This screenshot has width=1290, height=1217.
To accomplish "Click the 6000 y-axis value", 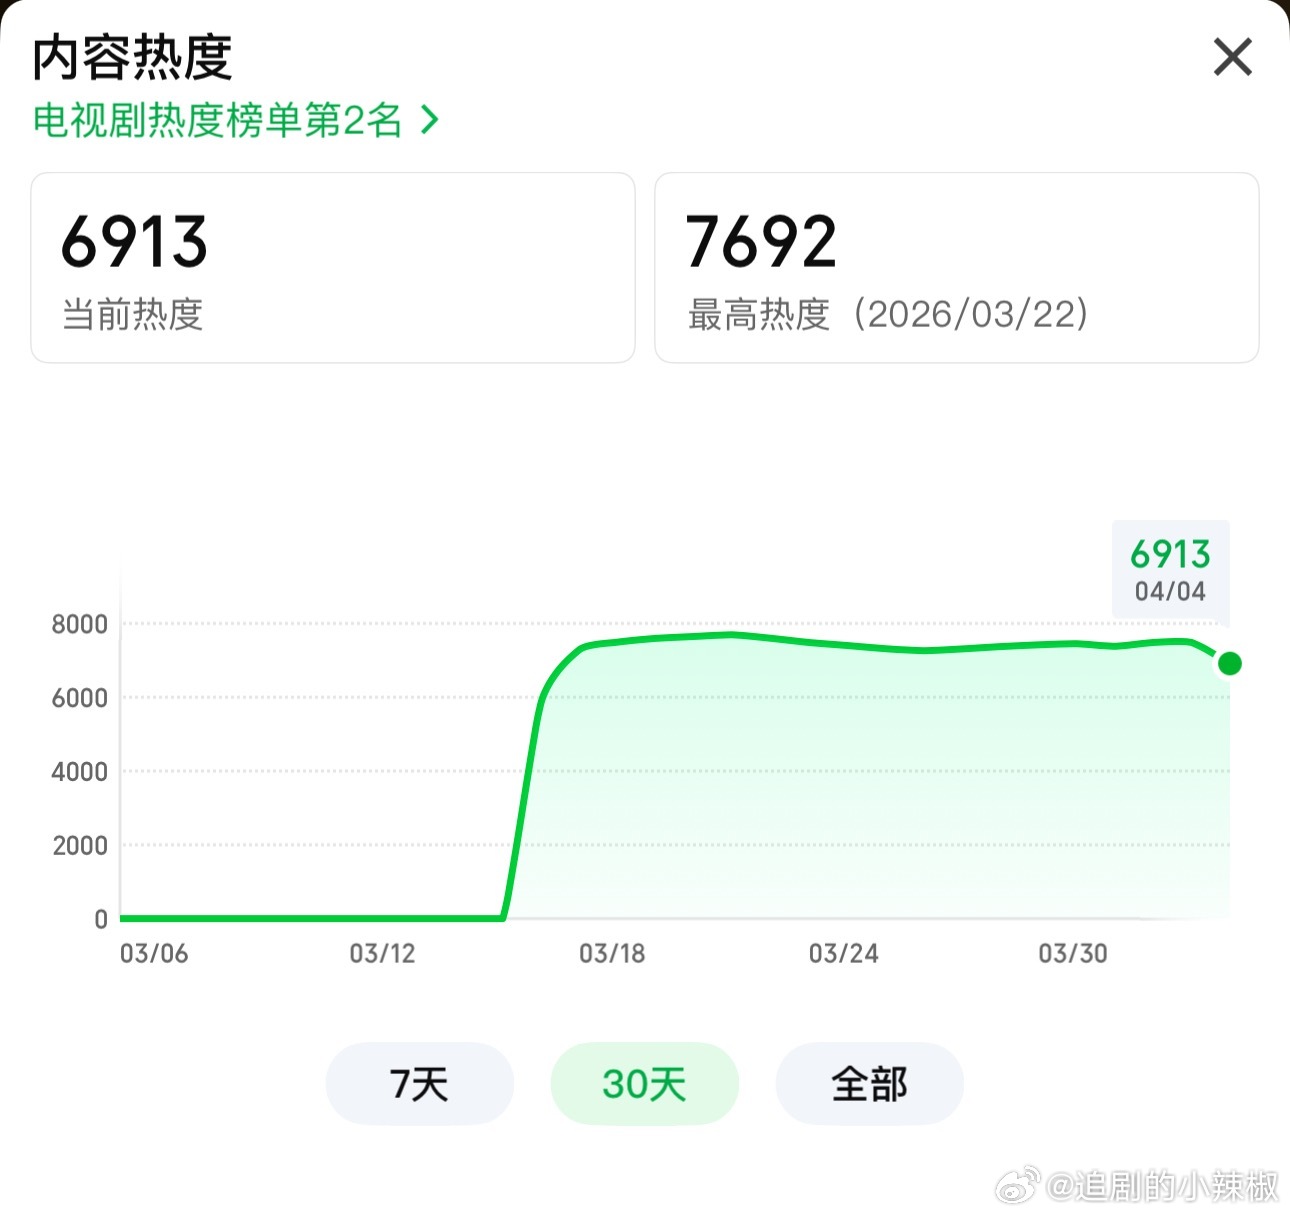I will [80, 698].
